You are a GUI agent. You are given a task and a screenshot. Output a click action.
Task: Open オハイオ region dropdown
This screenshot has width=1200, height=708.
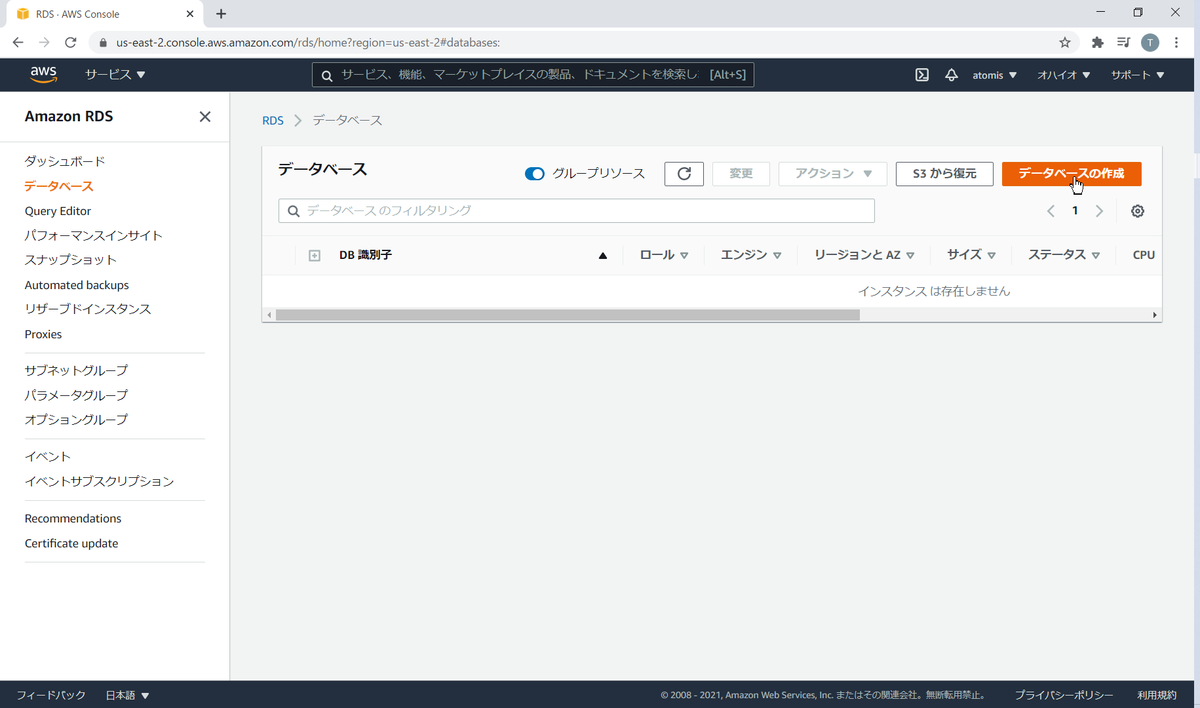click(x=1064, y=75)
